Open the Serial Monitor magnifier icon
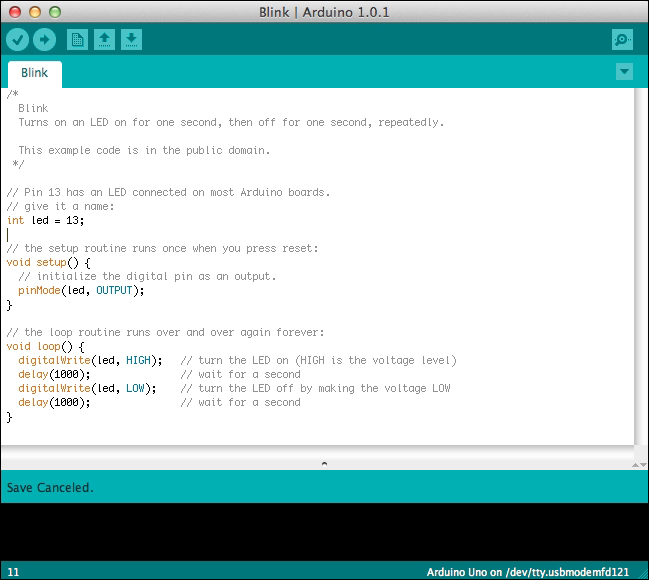 pos(622,40)
